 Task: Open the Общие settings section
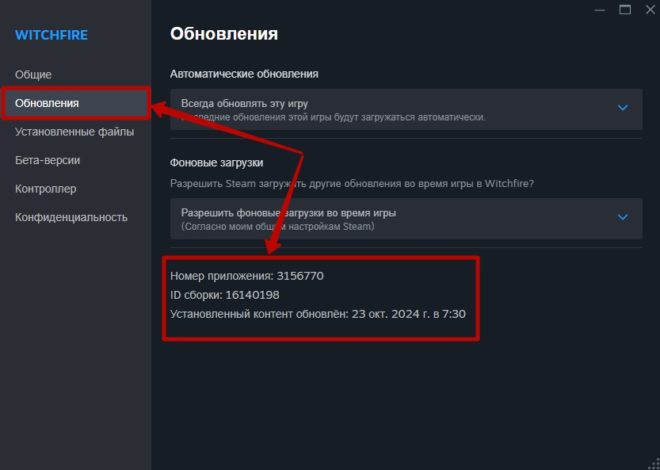33,75
